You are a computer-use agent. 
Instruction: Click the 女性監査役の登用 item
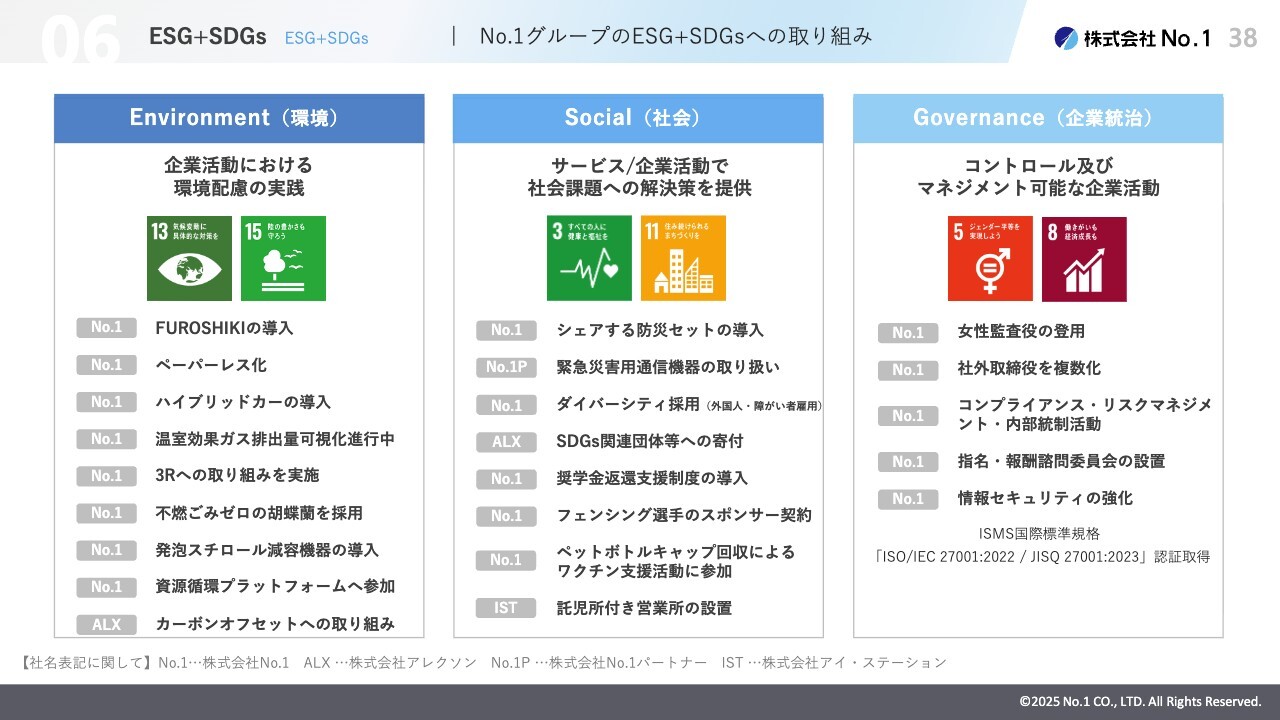tap(1021, 331)
